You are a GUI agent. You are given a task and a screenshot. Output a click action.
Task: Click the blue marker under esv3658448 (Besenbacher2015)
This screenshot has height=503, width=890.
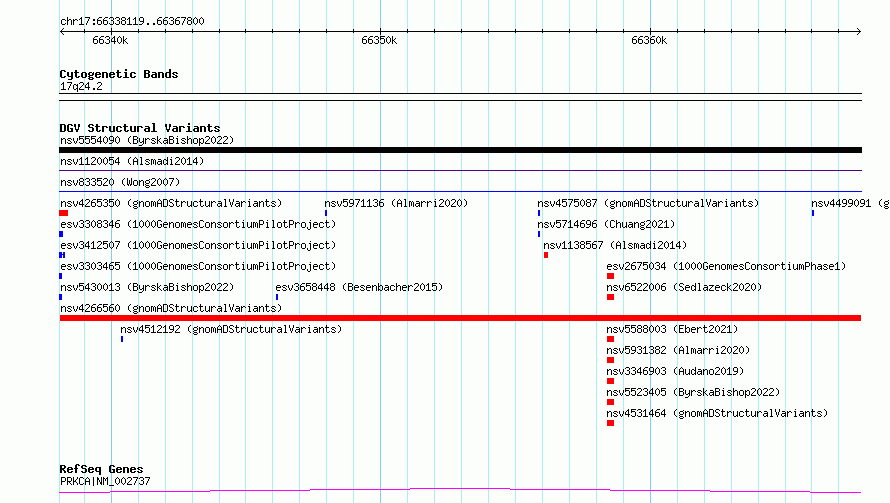[x=277, y=297]
